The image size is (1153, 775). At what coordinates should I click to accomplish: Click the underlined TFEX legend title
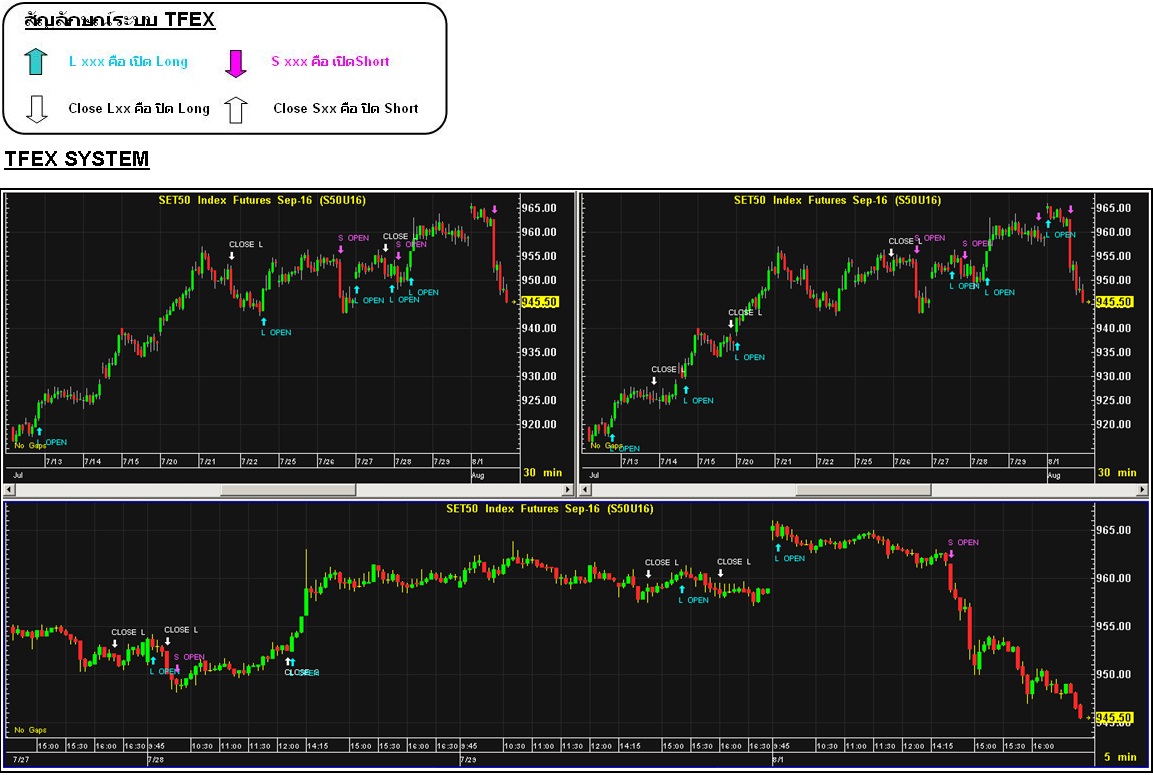coord(119,20)
